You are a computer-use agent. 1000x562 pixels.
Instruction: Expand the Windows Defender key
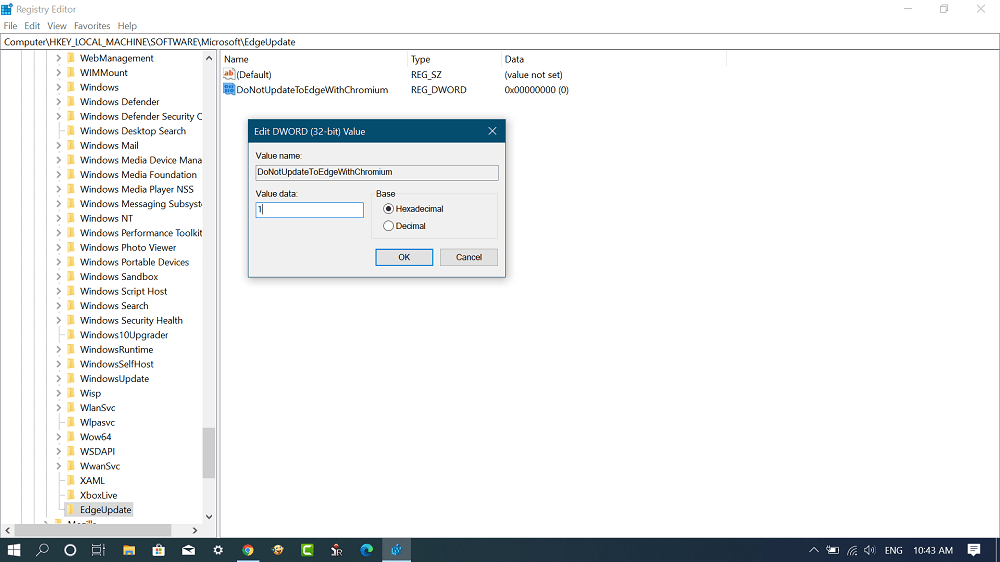(x=58, y=102)
